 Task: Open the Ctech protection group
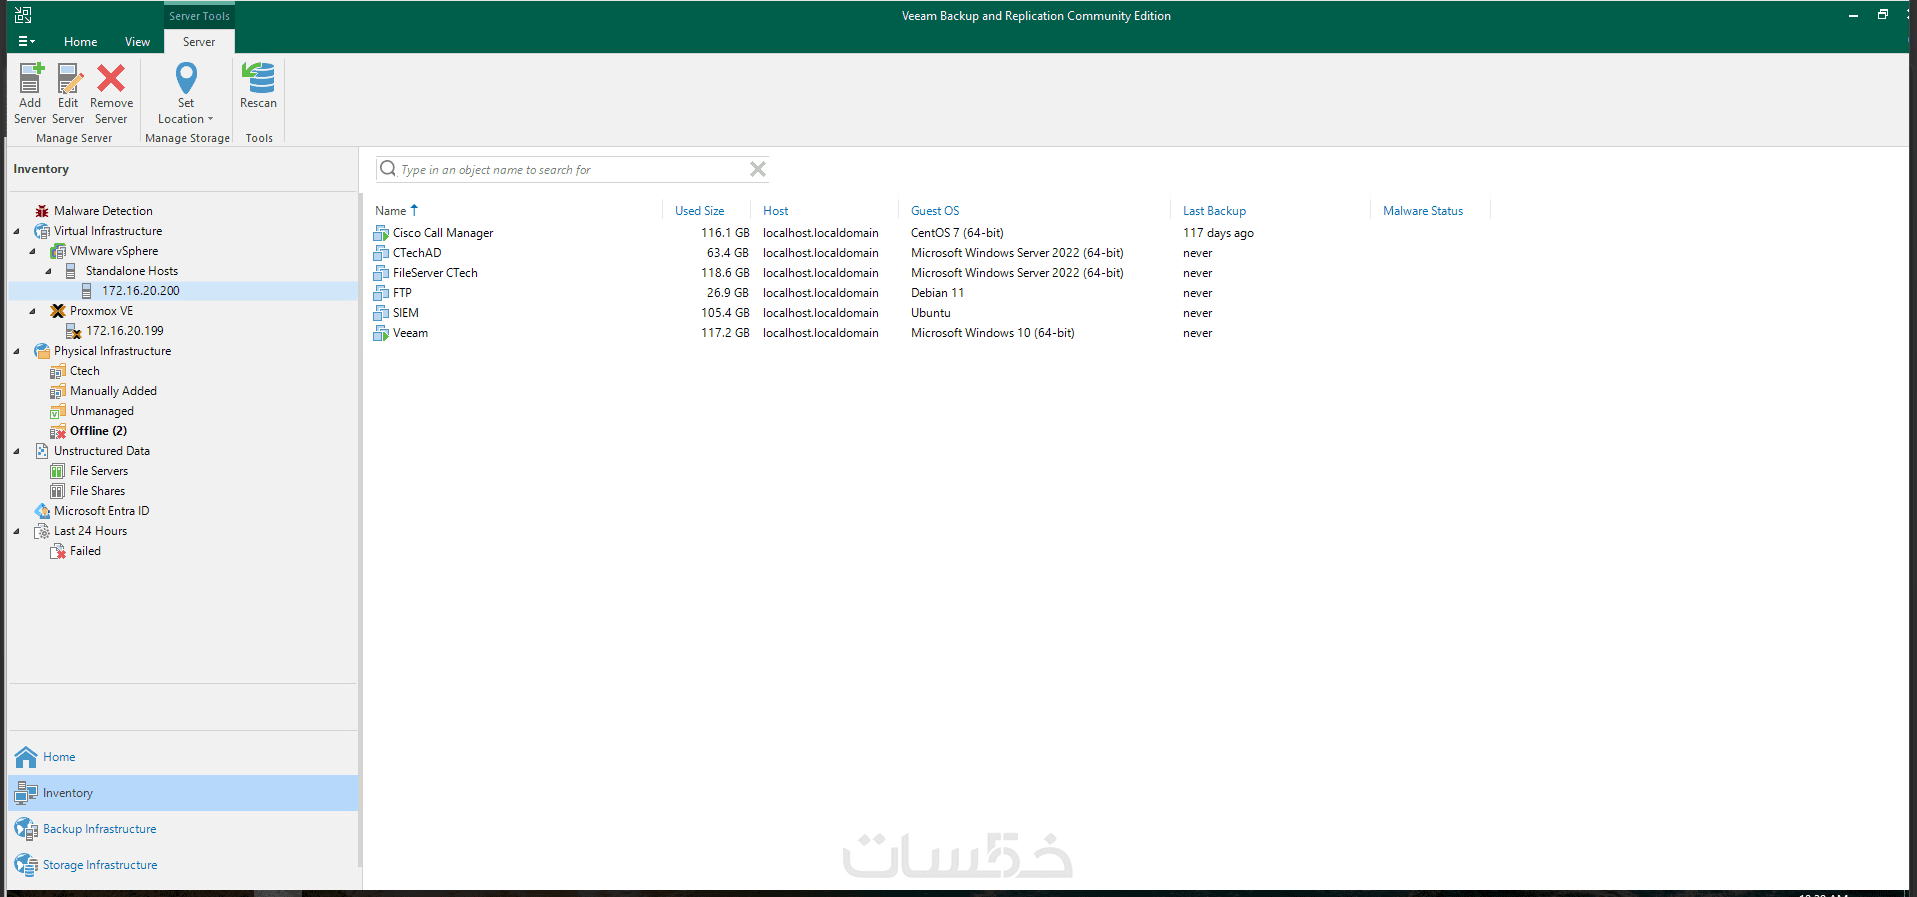point(84,371)
